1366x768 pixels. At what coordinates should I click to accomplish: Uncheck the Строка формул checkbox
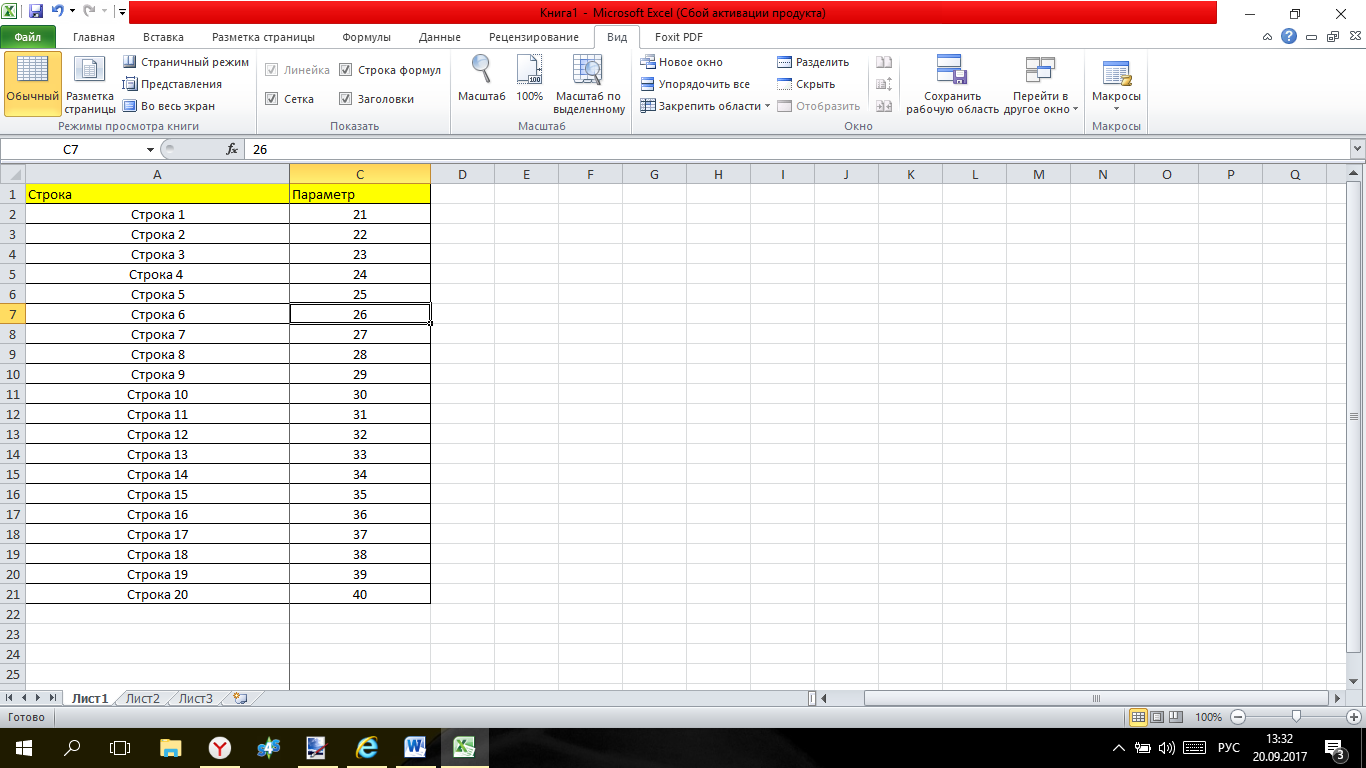(346, 70)
